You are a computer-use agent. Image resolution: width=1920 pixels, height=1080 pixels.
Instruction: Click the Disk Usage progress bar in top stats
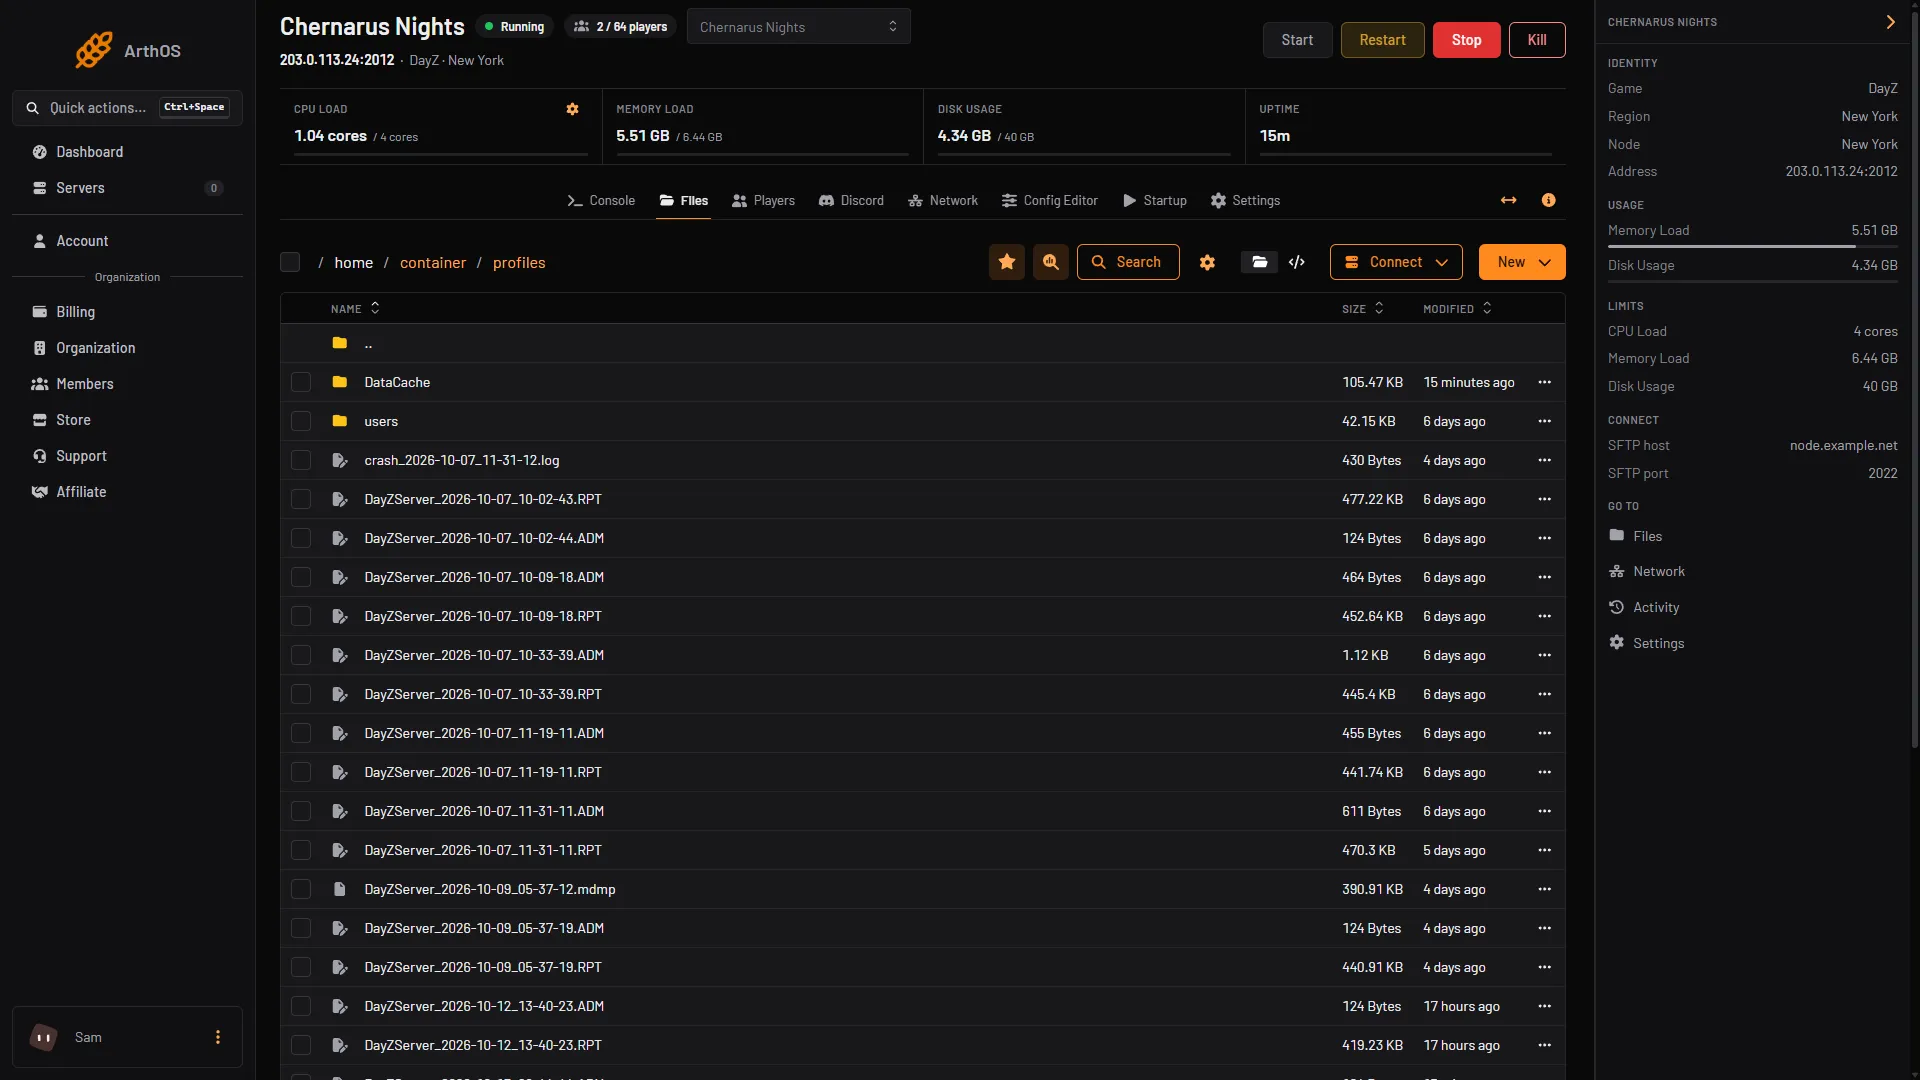point(1084,154)
